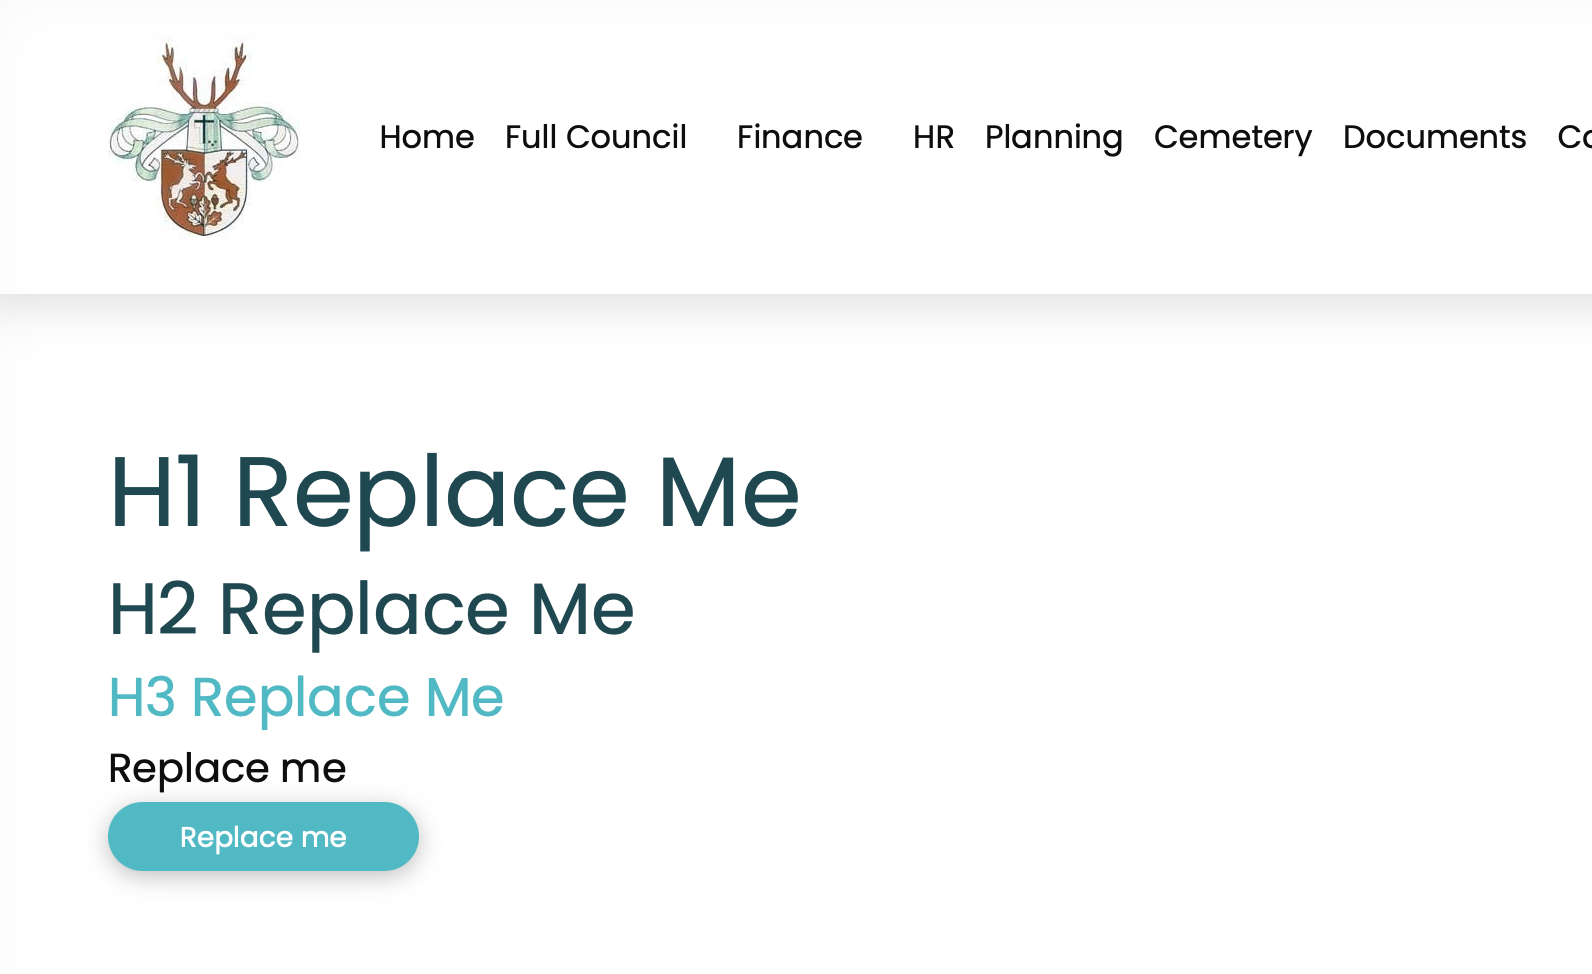Image resolution: width=1592 pixels, height=974 pixels.
Task: Click the H2 Replace Me heading
Action: point(371,609)
